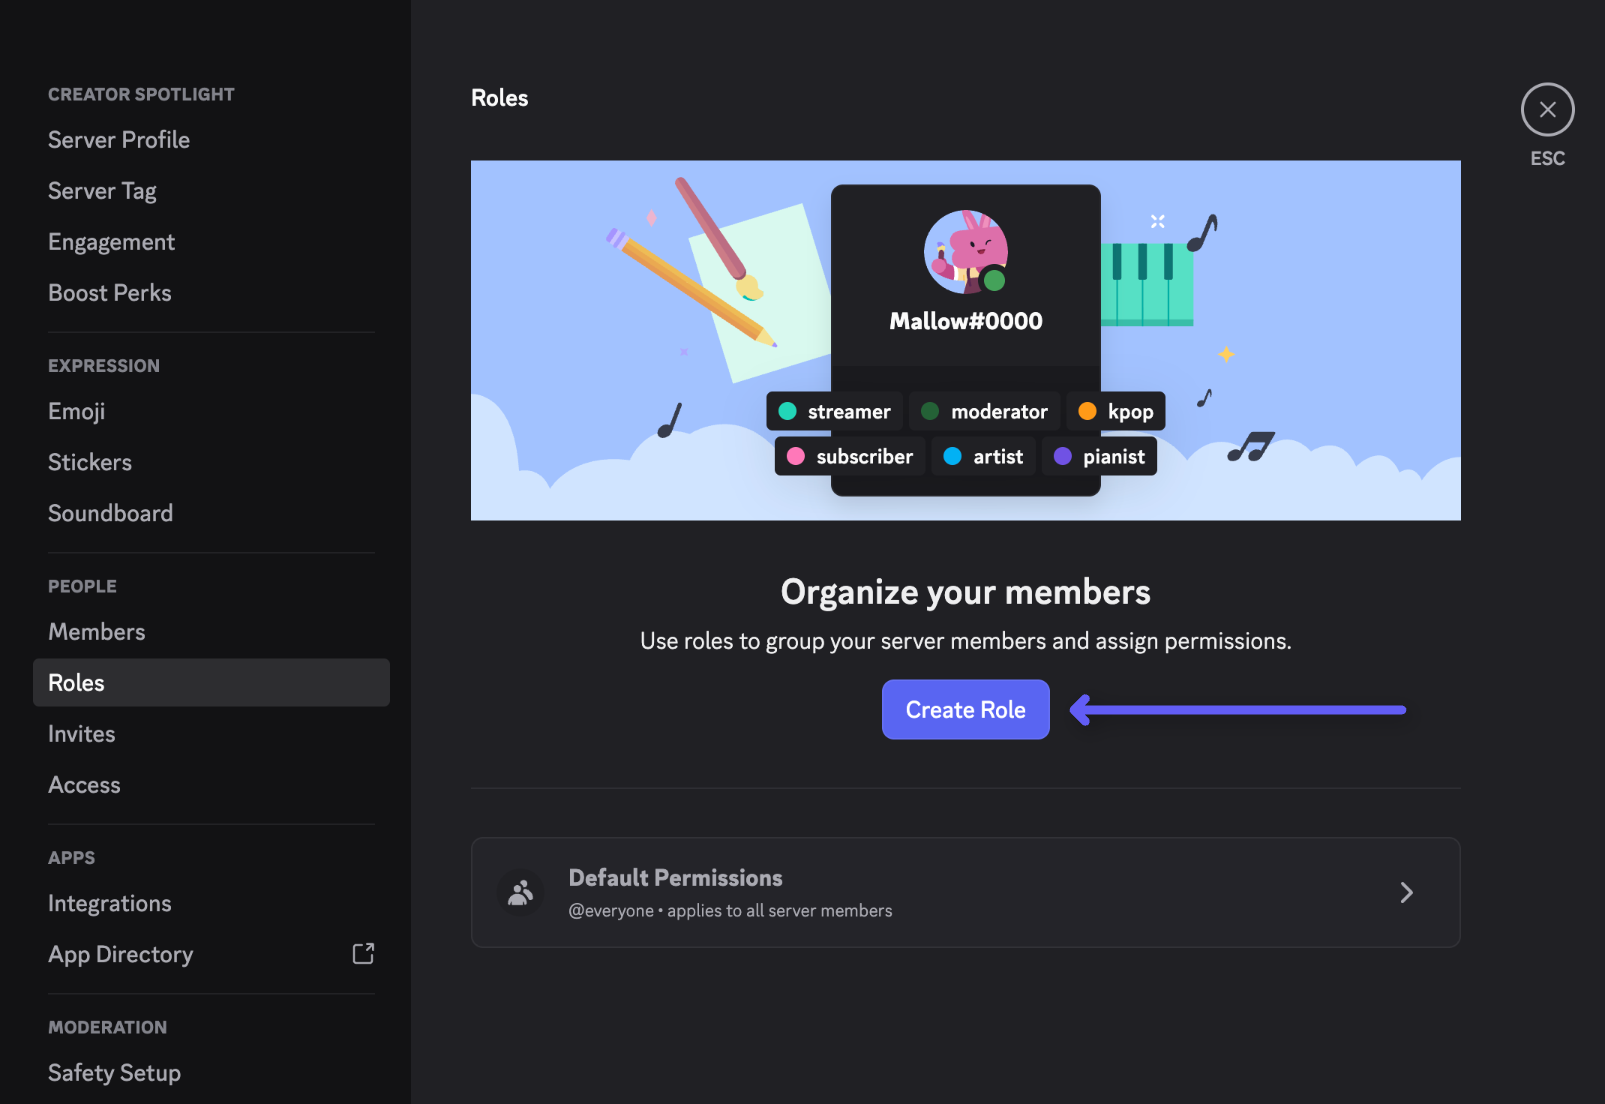Click Mallow's pink bunny avatar

pyautogui.click(x=965, y=251)
